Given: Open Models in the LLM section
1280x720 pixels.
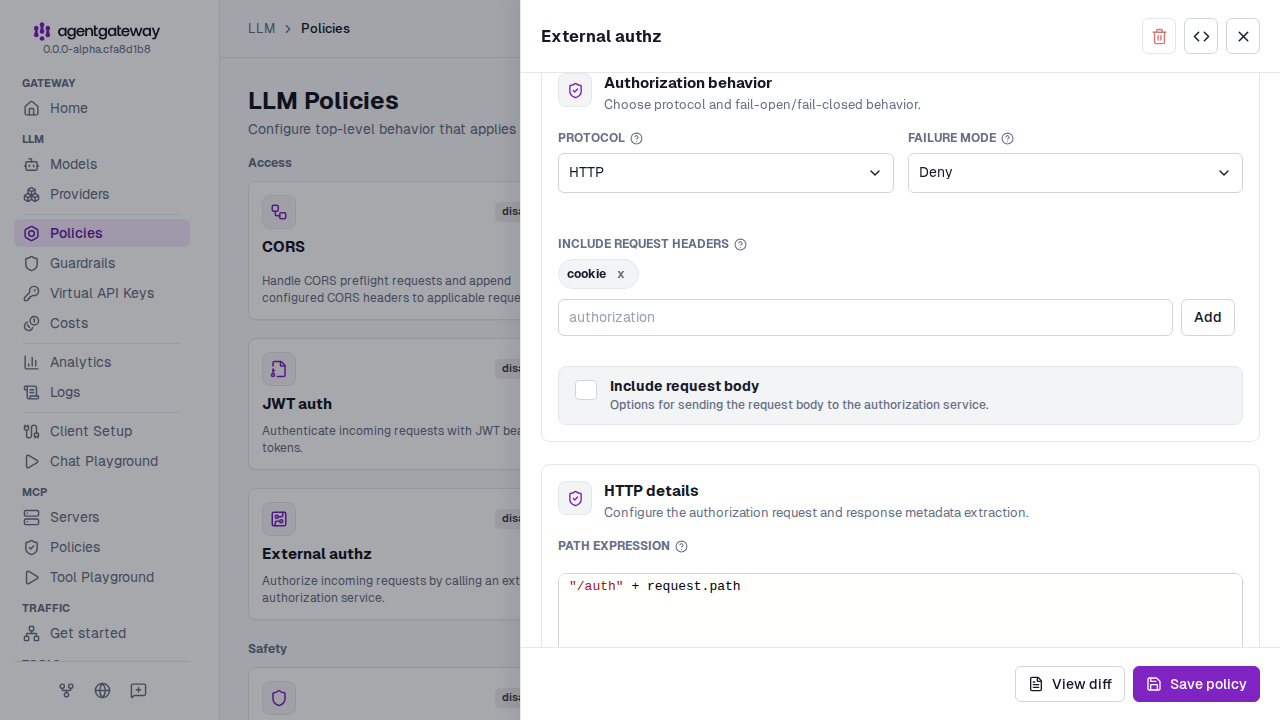Looking at the screenshot, I should click(102, 164).
